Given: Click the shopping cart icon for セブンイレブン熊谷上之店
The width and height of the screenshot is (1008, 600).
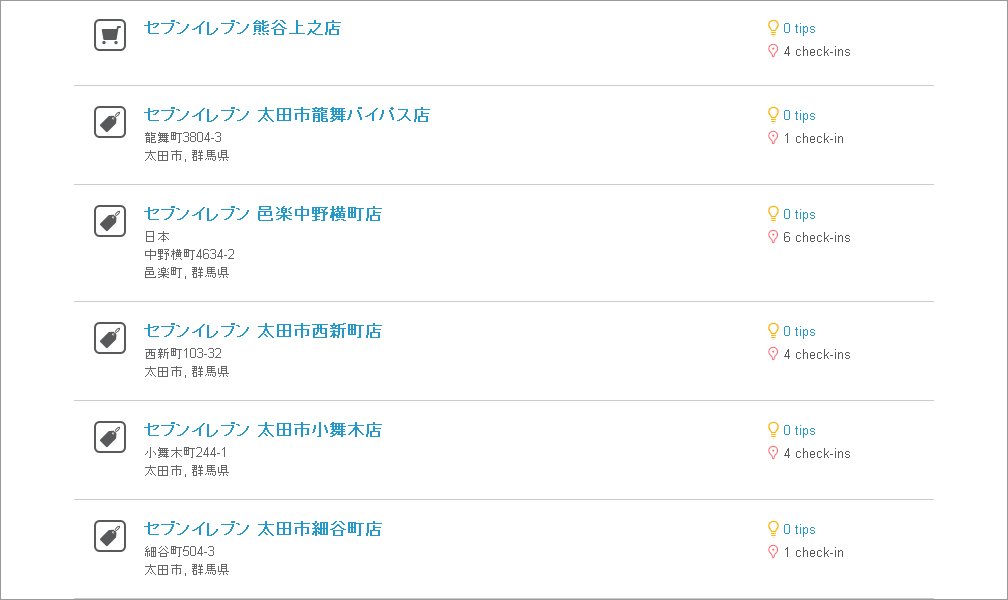Looking at the screenshot, I should 110,35.
